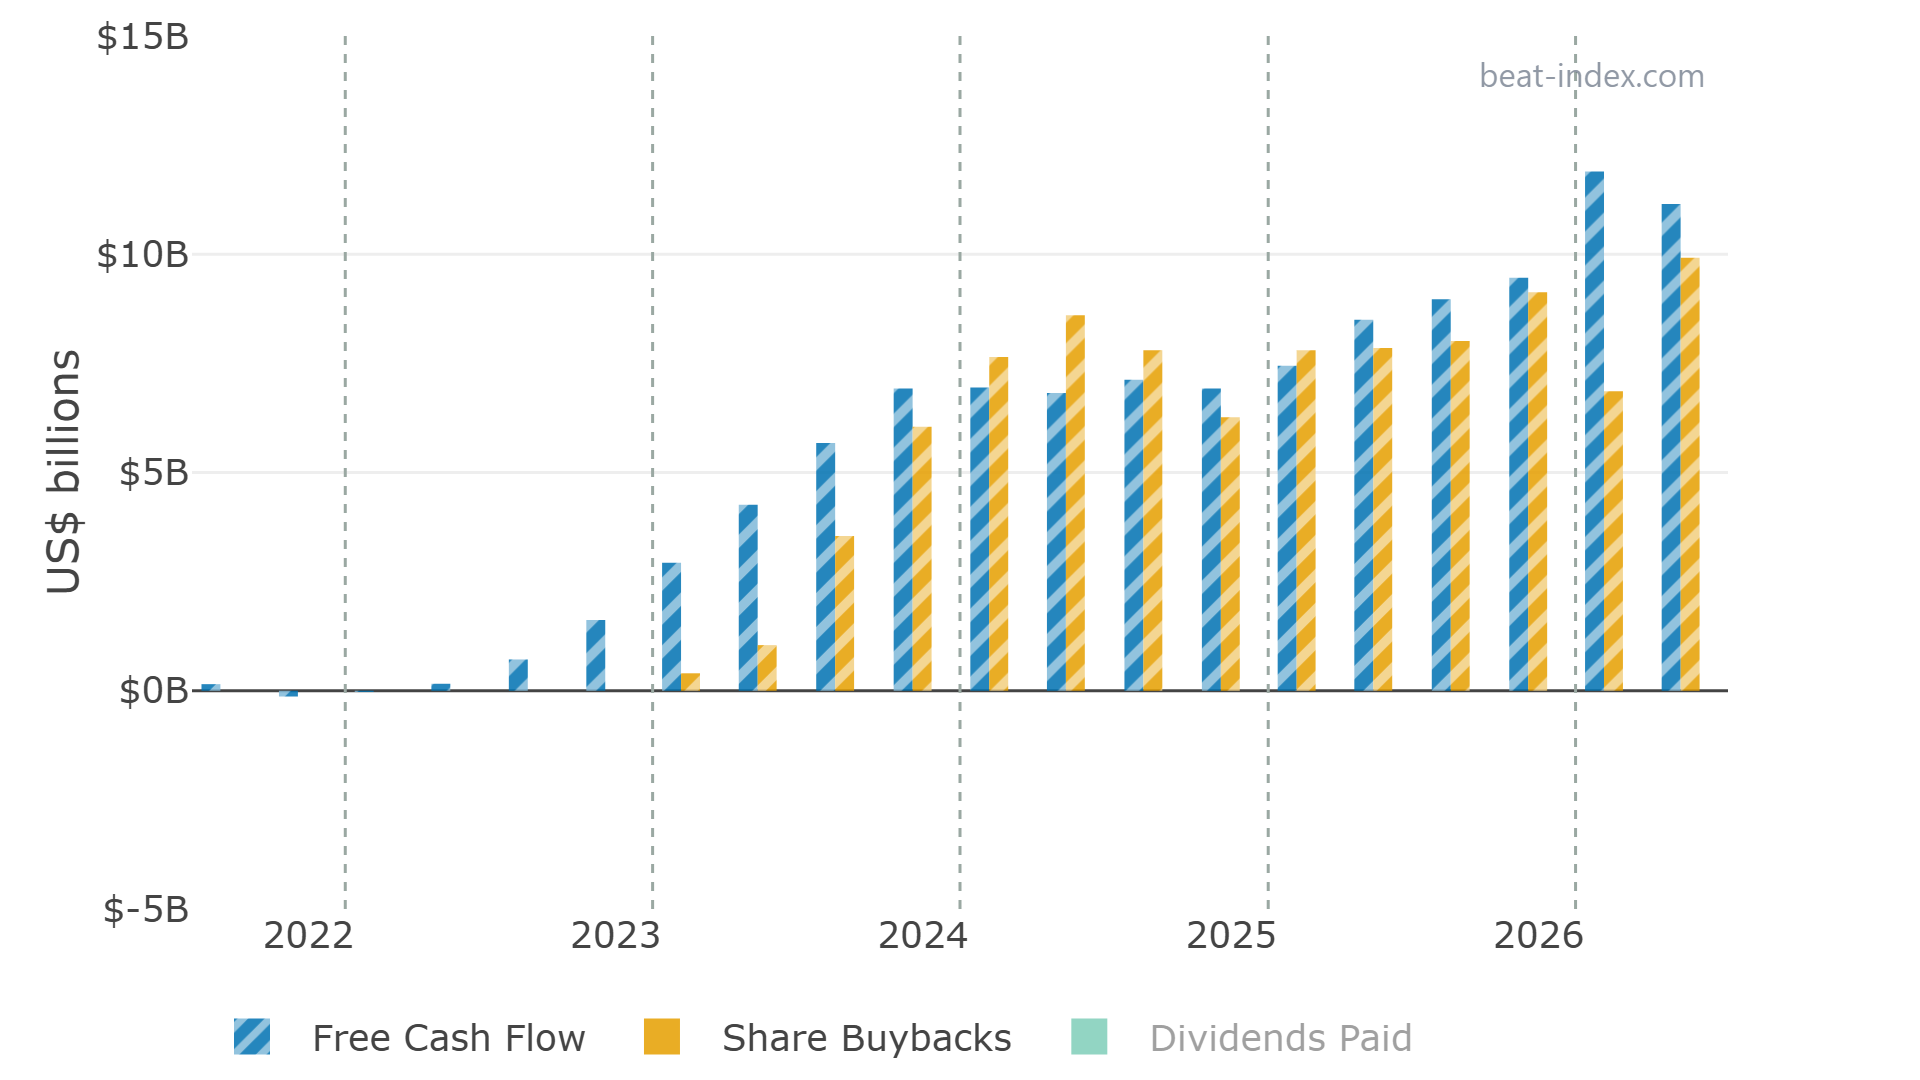Click the $5B y-axis label
Viewport: 1920px width, 1080px height.
[153, 473]
